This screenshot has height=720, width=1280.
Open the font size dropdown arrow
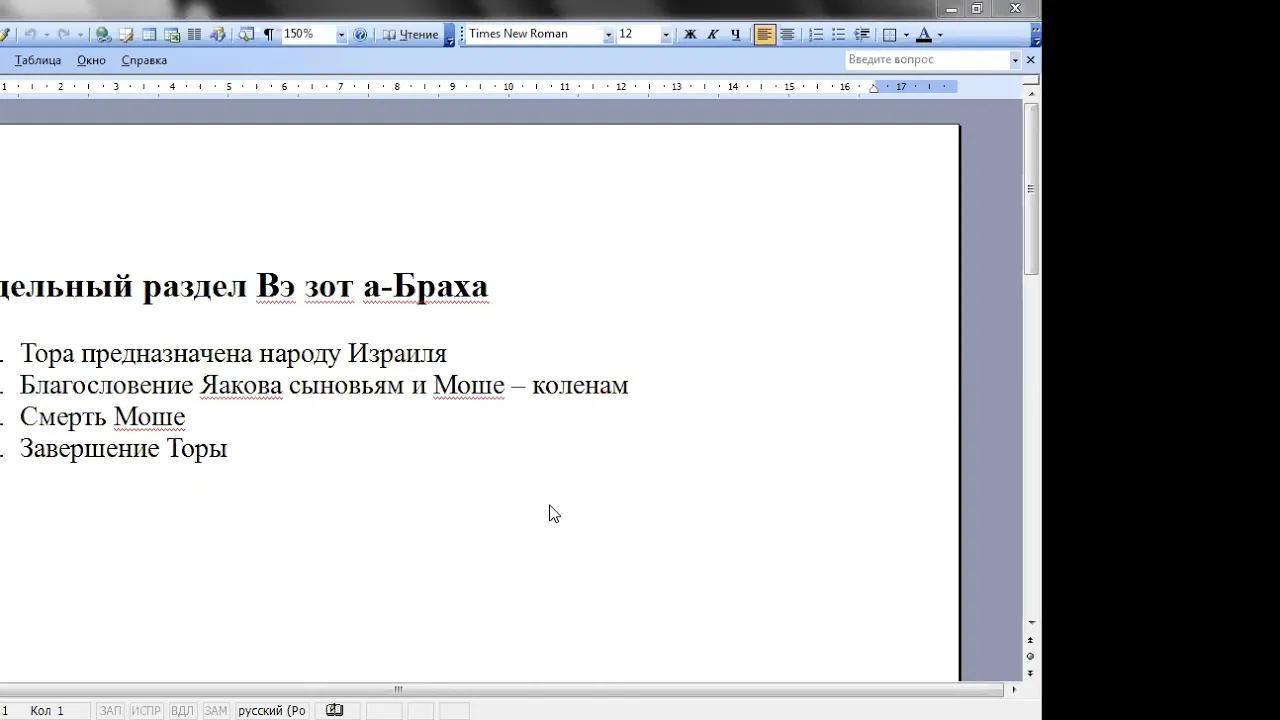pyautogui.click(x=666, y=34)
